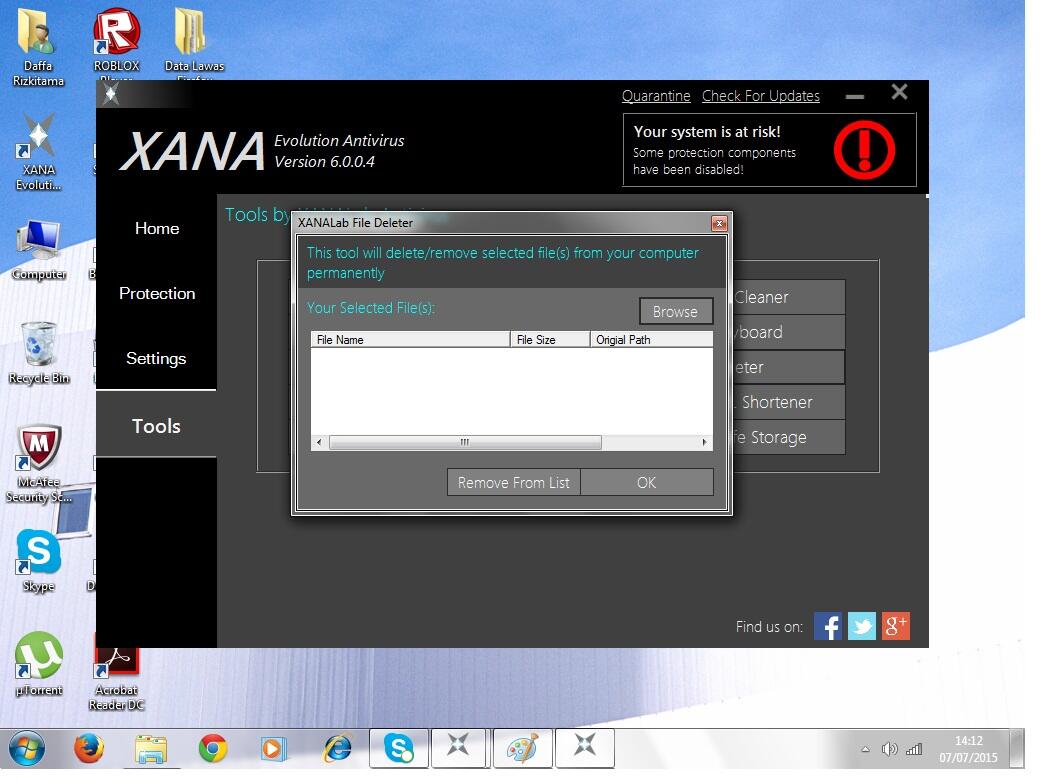Image resolution: width=1040 pixels, height=780 pixels.
Task: Confirm with the OK button
Action: tap(647, 482)
